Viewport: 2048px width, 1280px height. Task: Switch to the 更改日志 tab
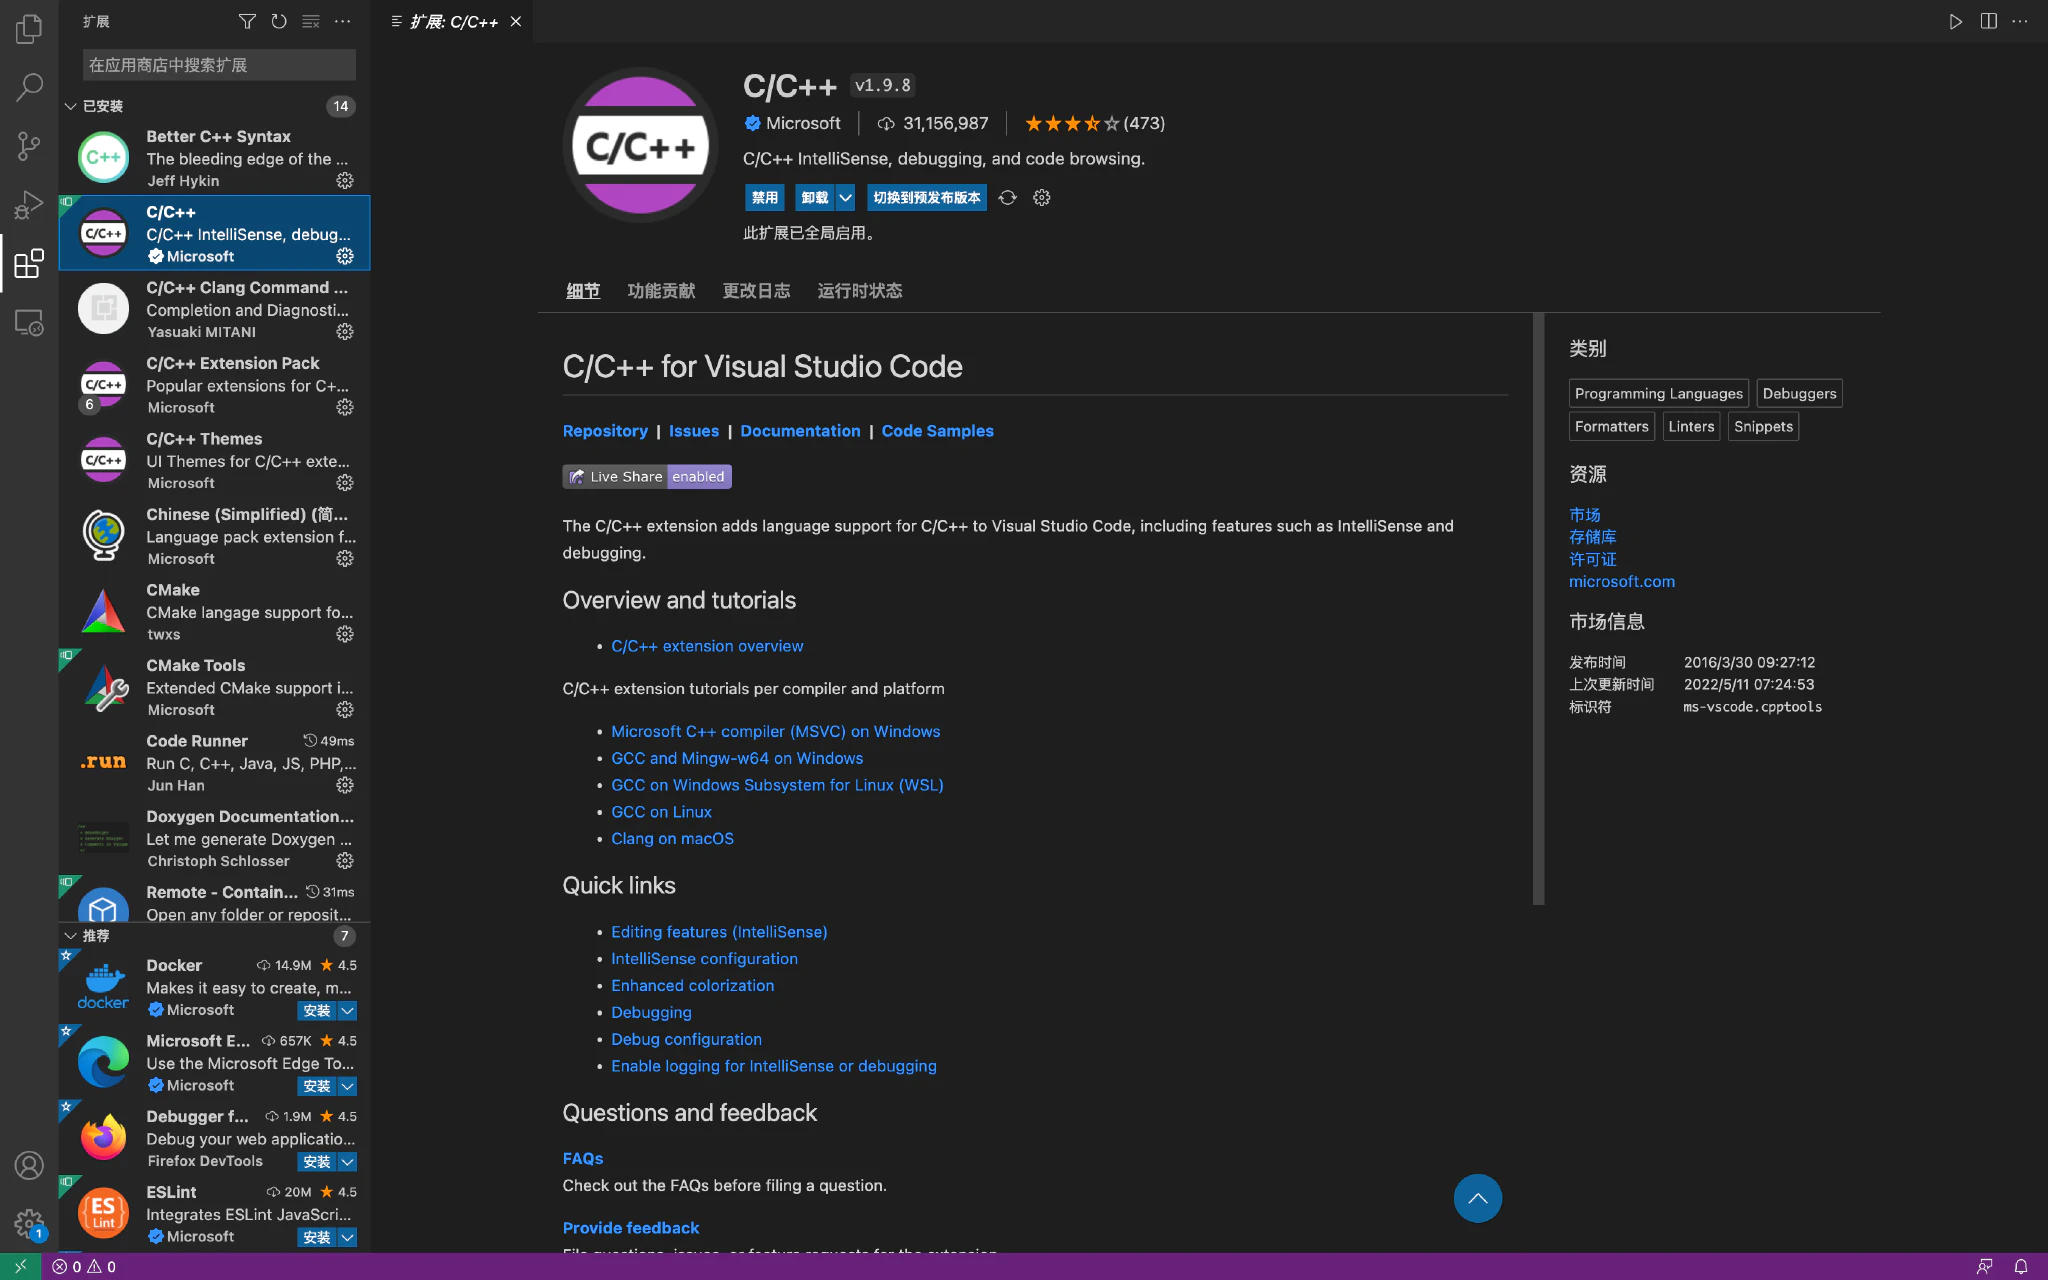(756, 290)
